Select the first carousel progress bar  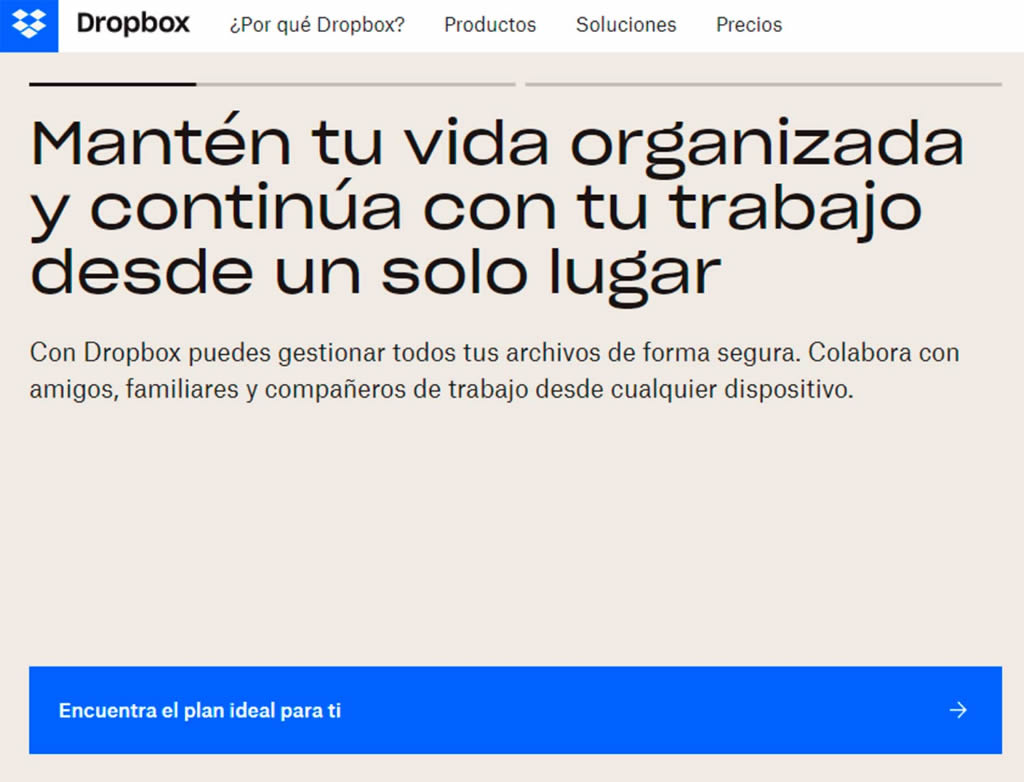pos(272,84)
